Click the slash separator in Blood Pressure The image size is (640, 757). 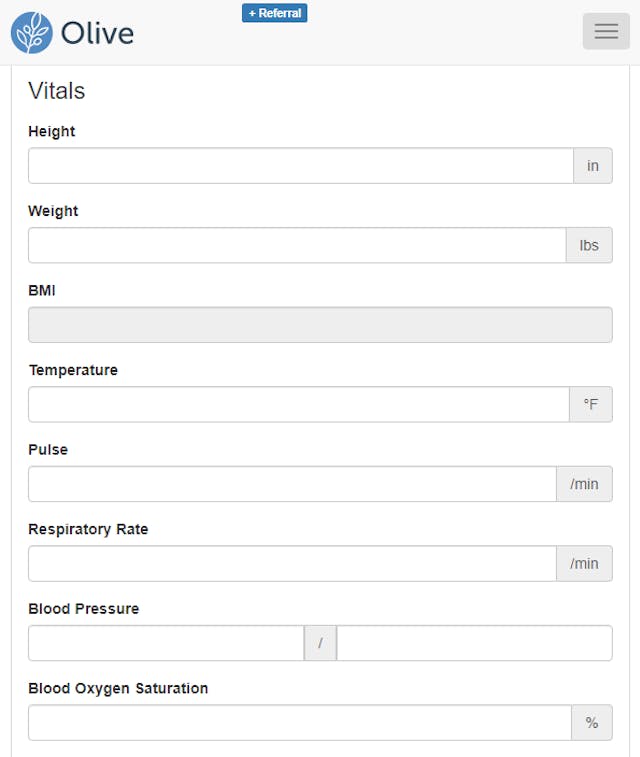(320, 643)
